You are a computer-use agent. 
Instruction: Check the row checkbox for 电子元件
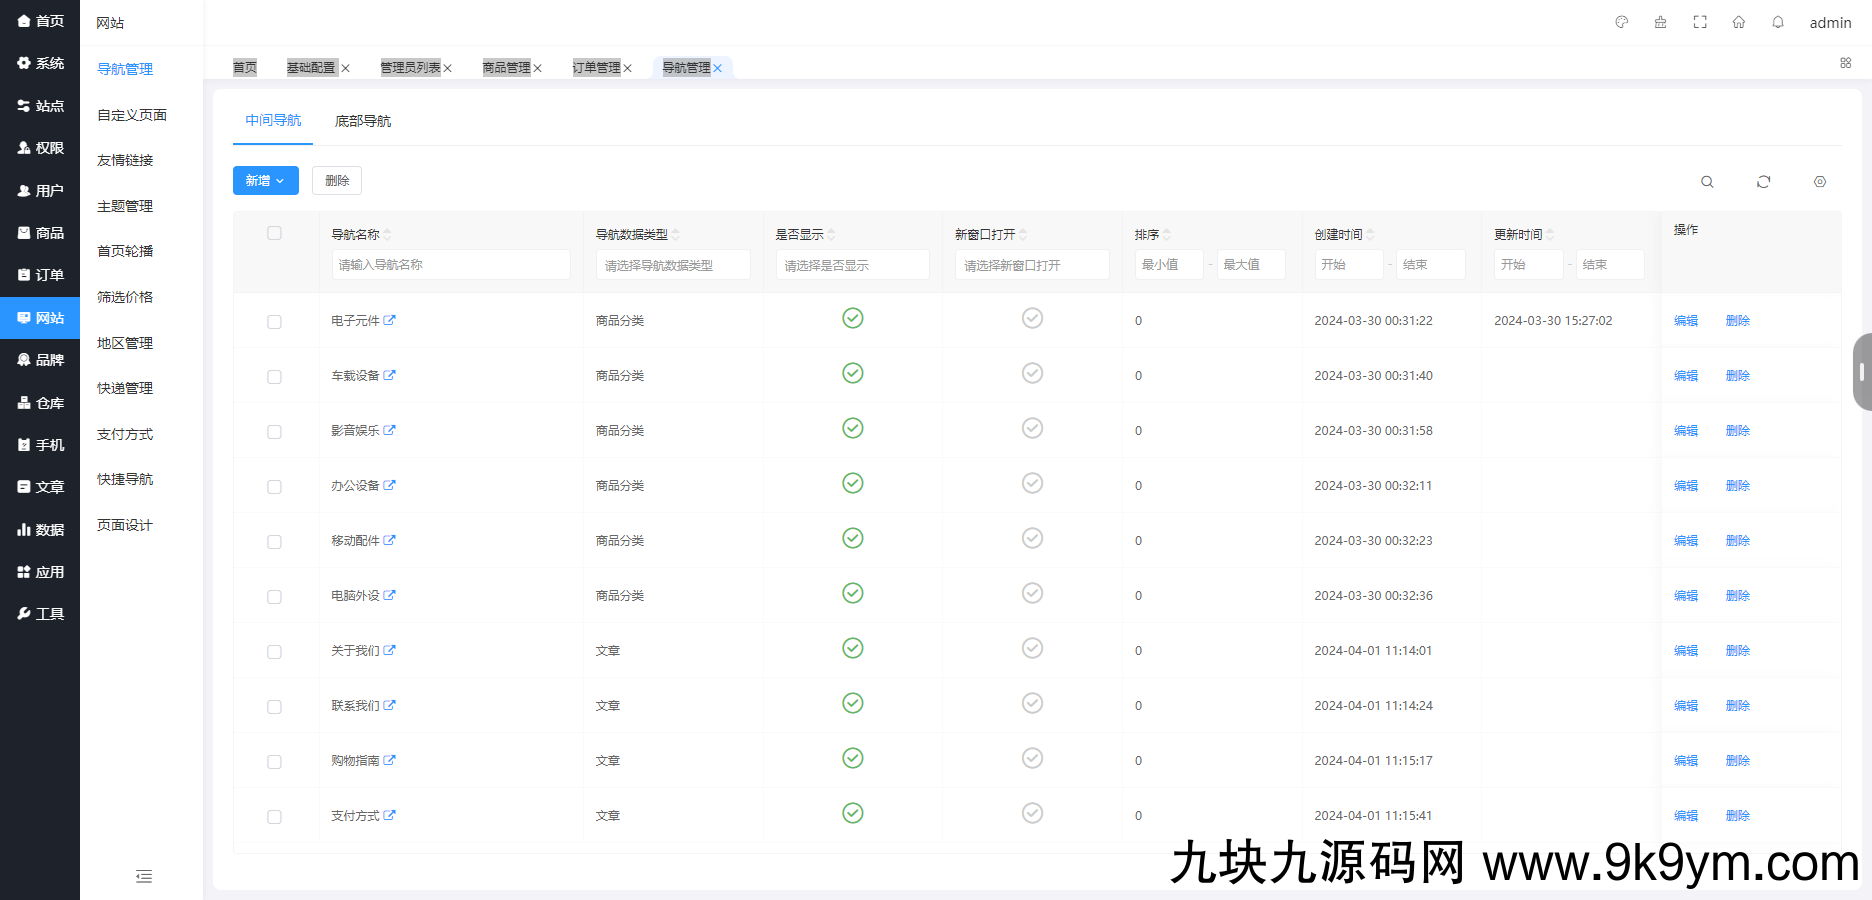(x=274, y=321)
